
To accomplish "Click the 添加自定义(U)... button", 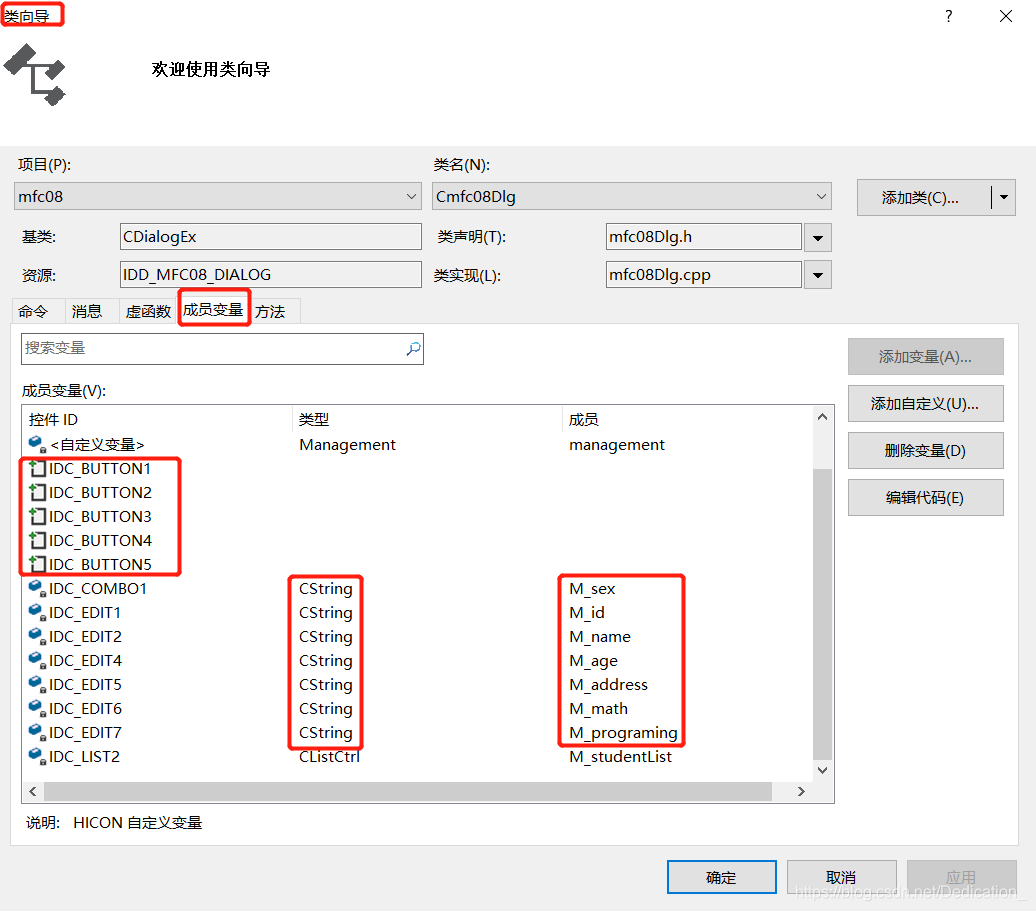I will [925, 404].
